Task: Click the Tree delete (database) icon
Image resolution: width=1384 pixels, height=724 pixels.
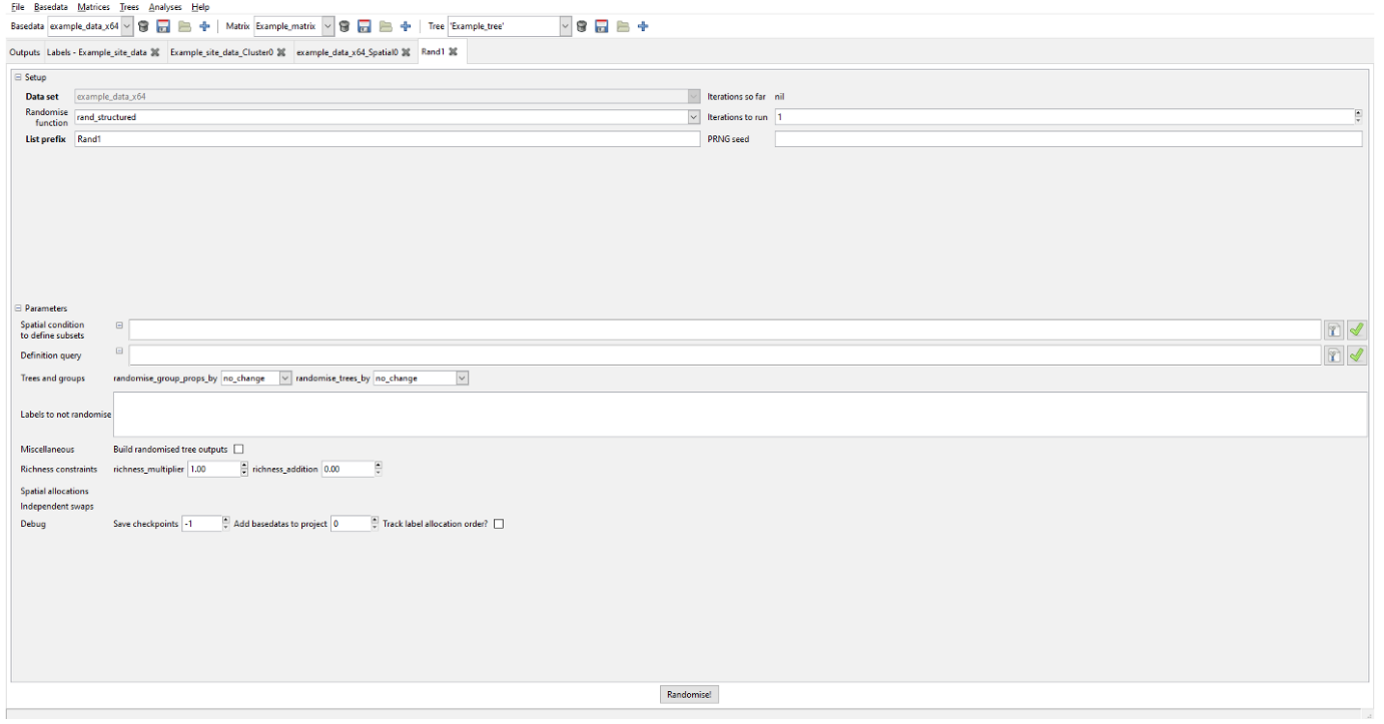Action: [x=581, y=26]
